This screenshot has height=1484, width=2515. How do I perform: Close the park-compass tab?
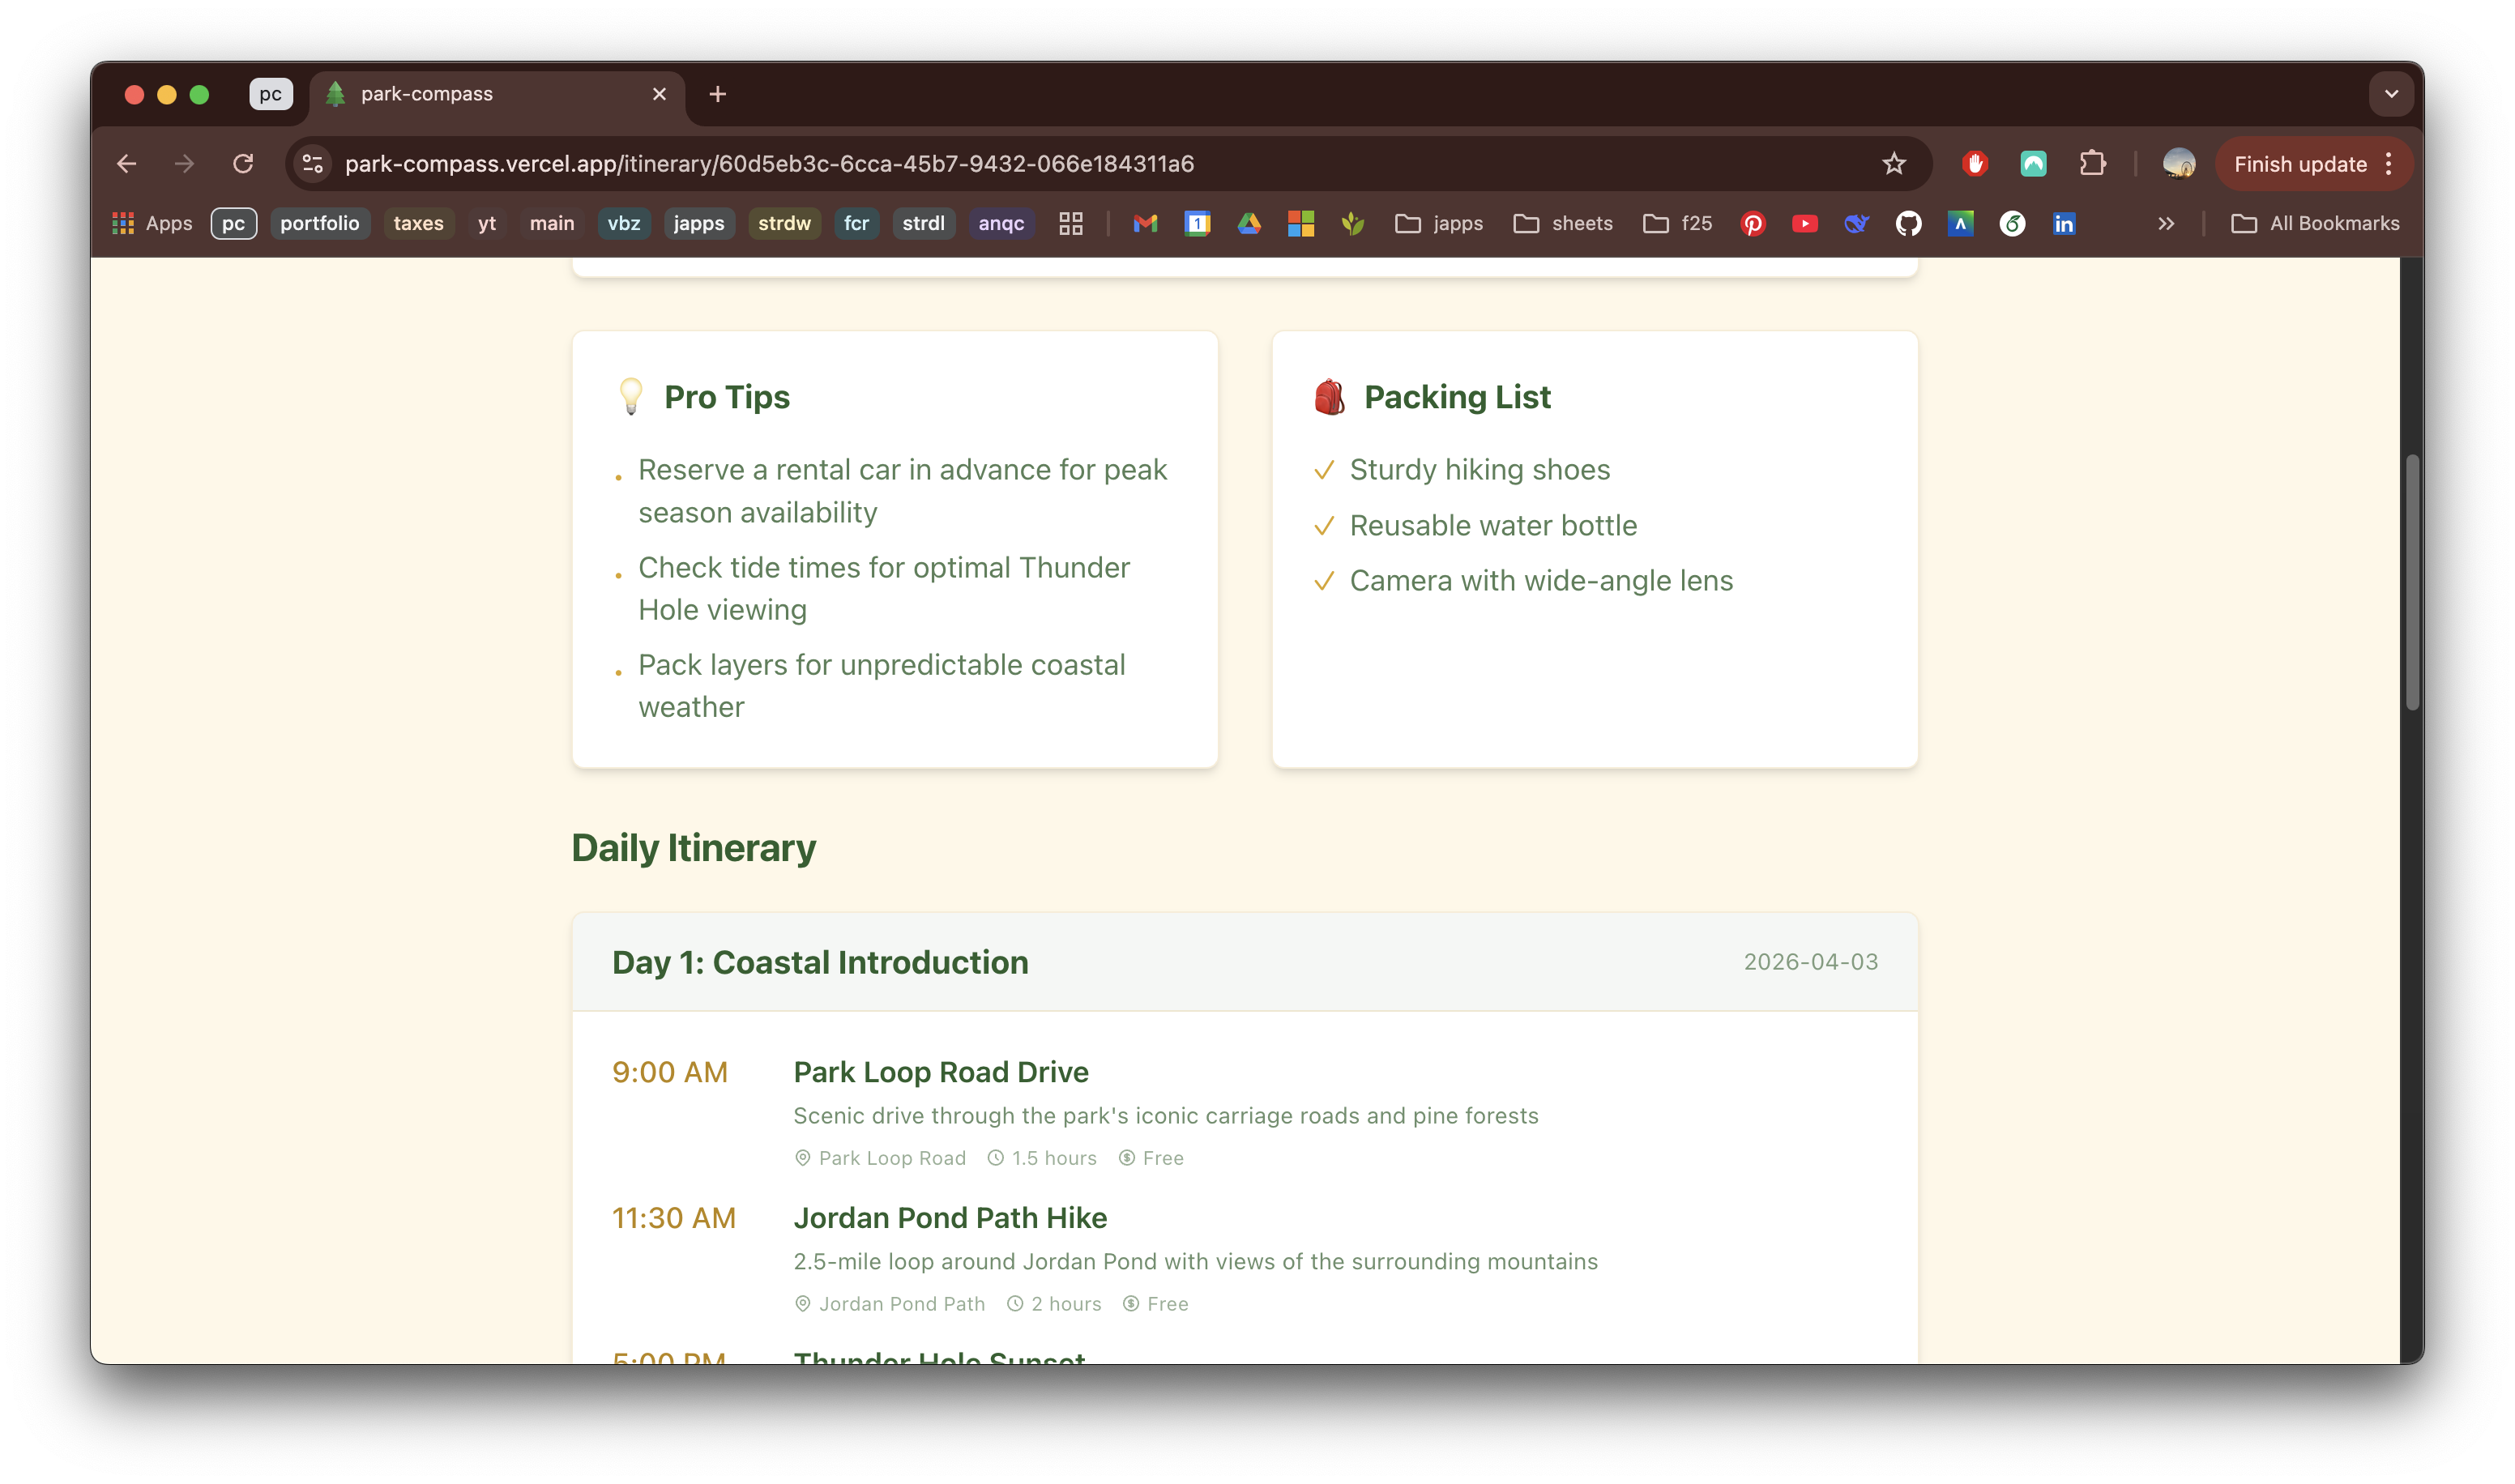pyautogui.click(x=659, y=94)
